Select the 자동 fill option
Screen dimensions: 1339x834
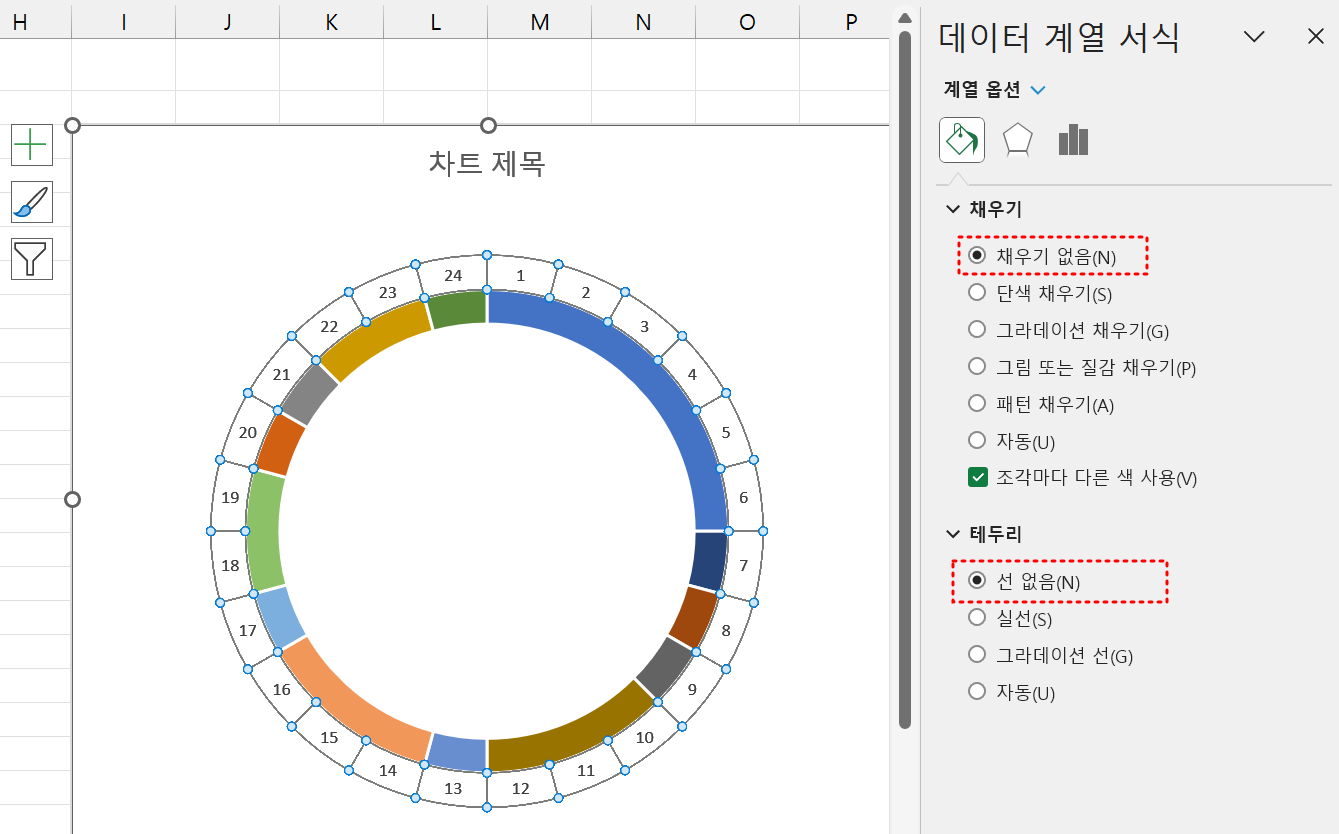976,440
